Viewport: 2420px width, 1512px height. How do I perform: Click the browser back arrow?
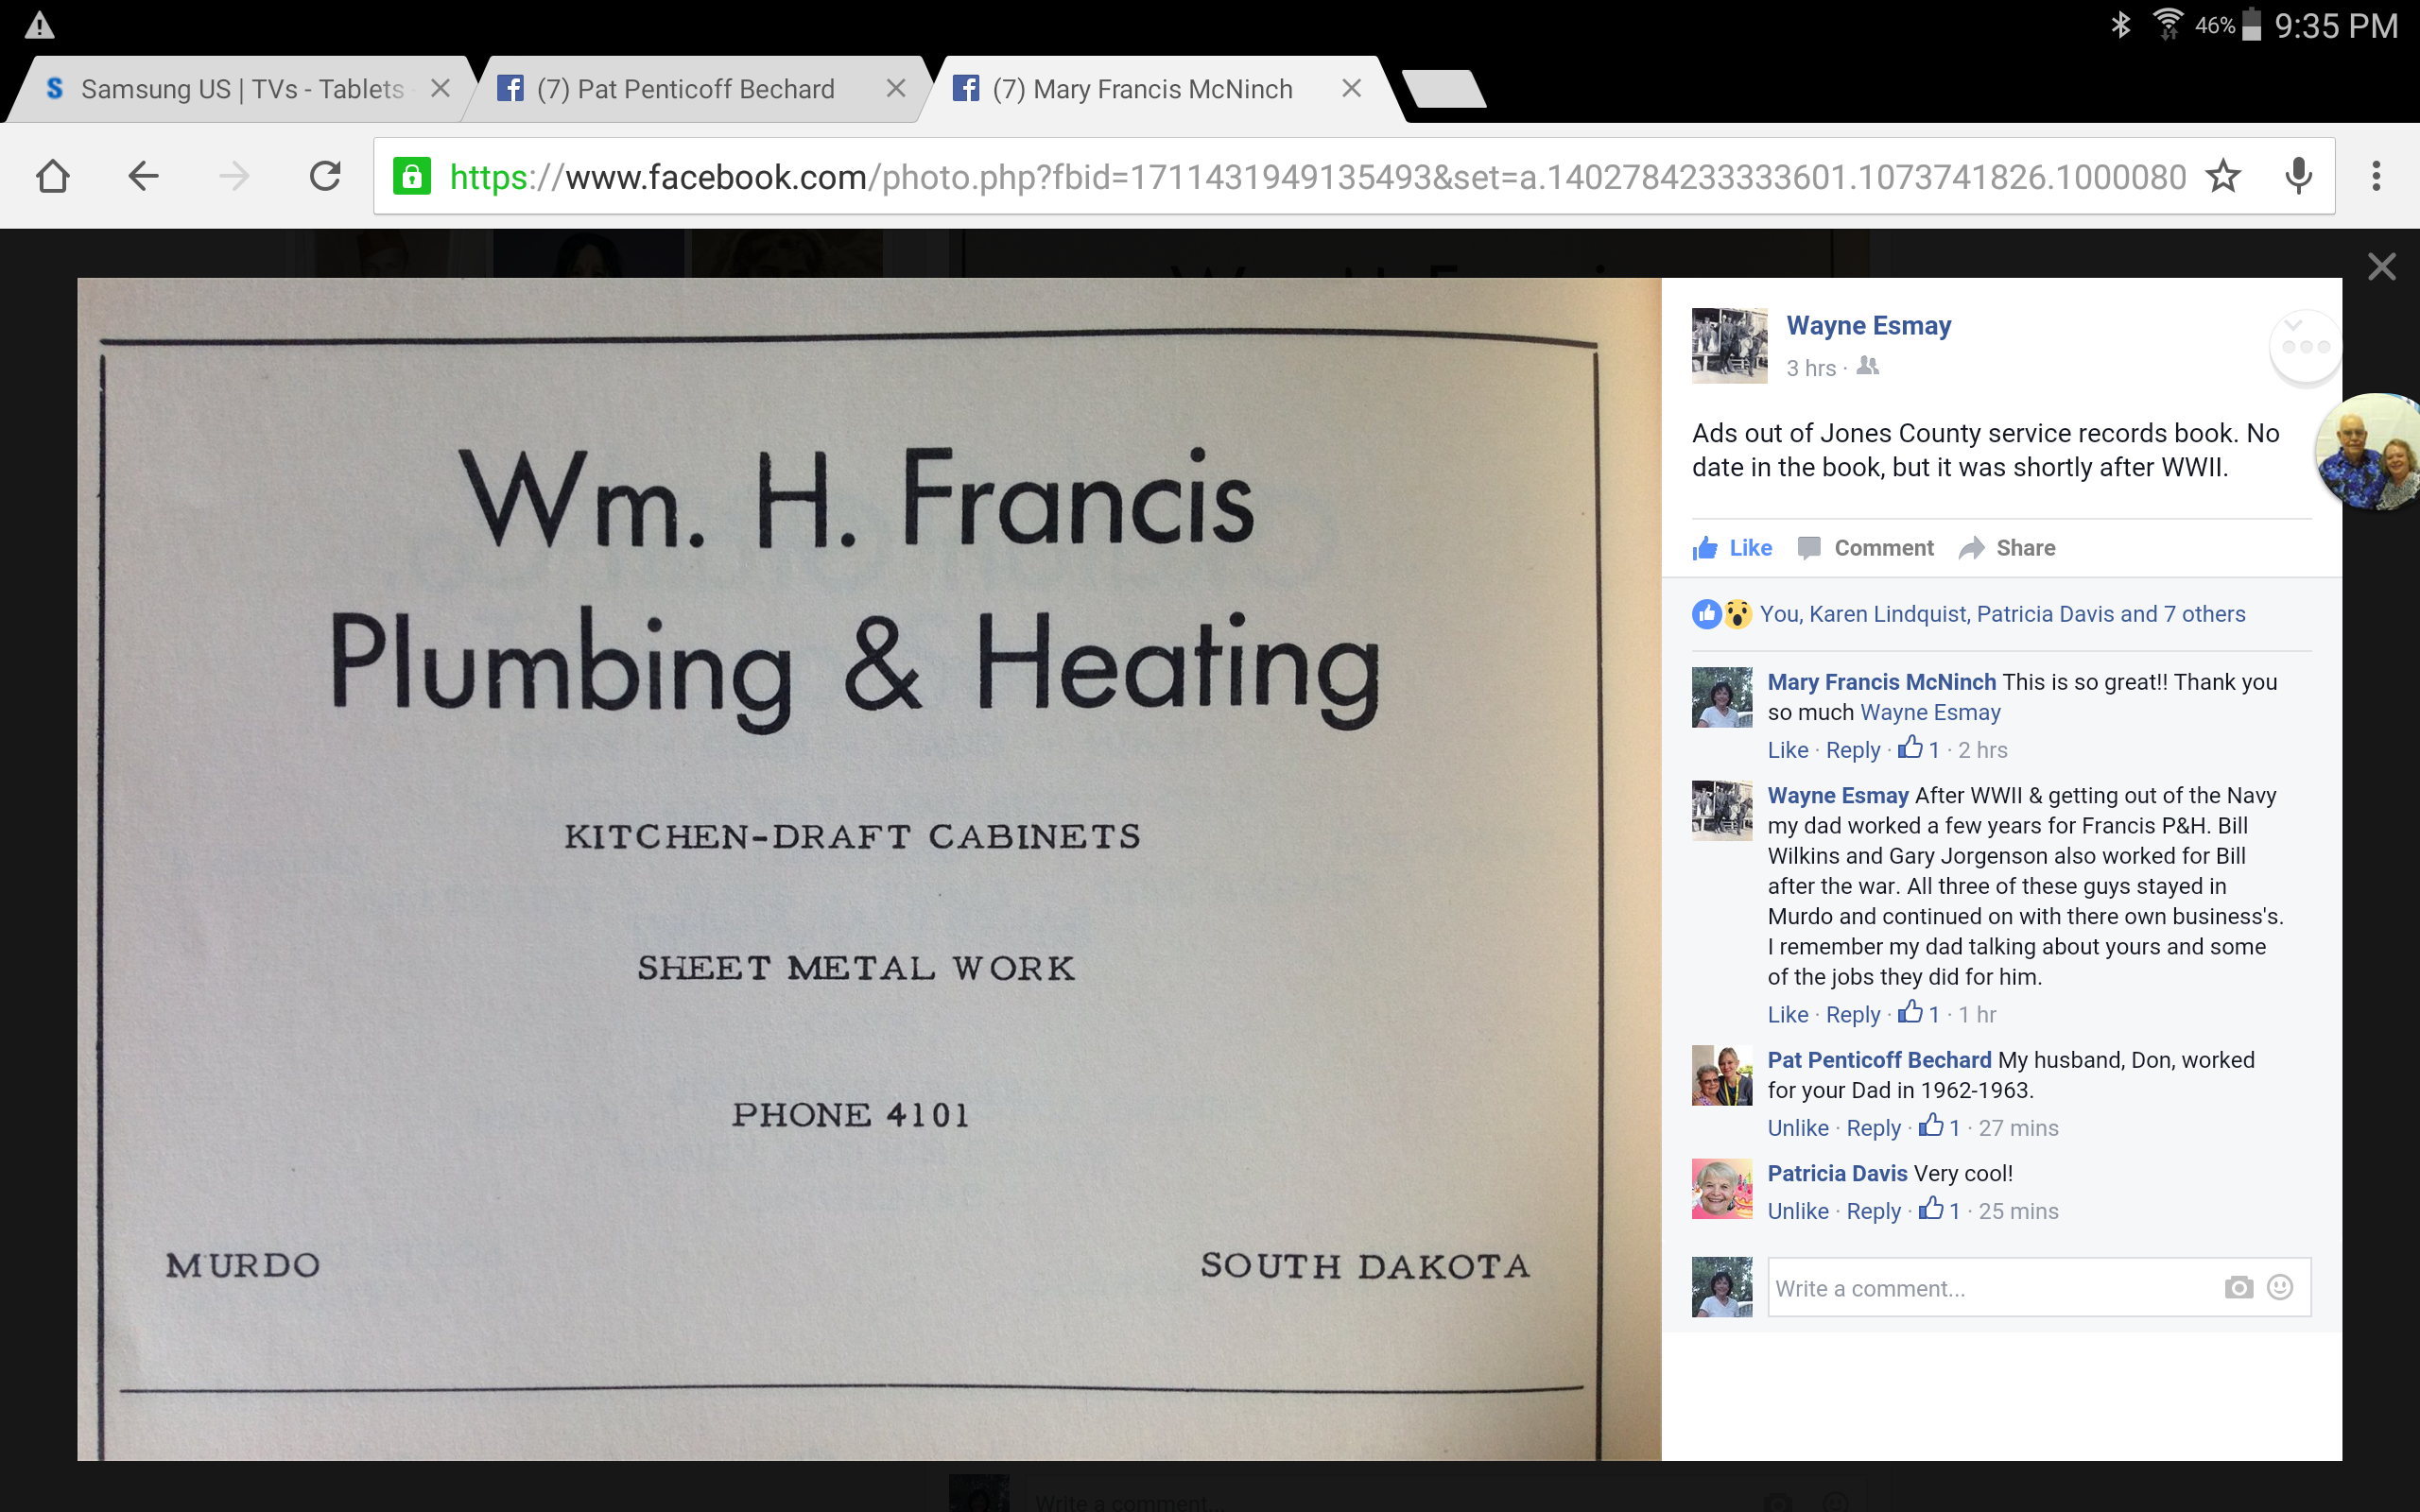point(143,177)
